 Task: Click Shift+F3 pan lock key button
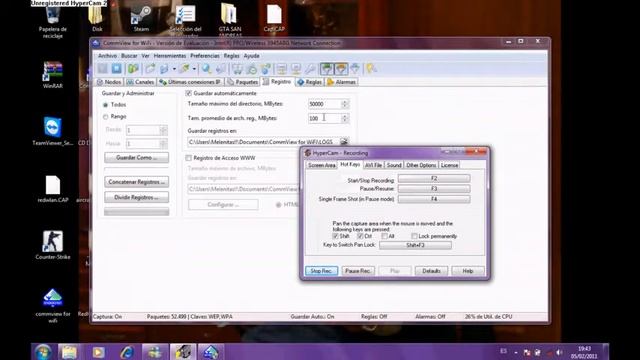click(415, 245)
